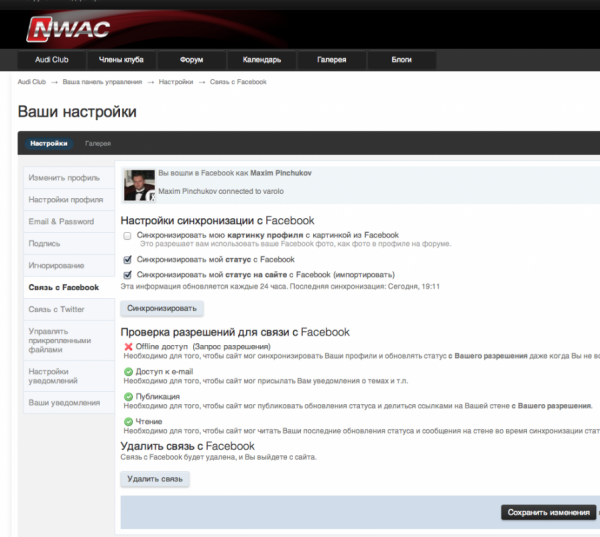Open the Форум navigation menu
The height and width of the screenshot is (537, 600).
coord(191,60)
